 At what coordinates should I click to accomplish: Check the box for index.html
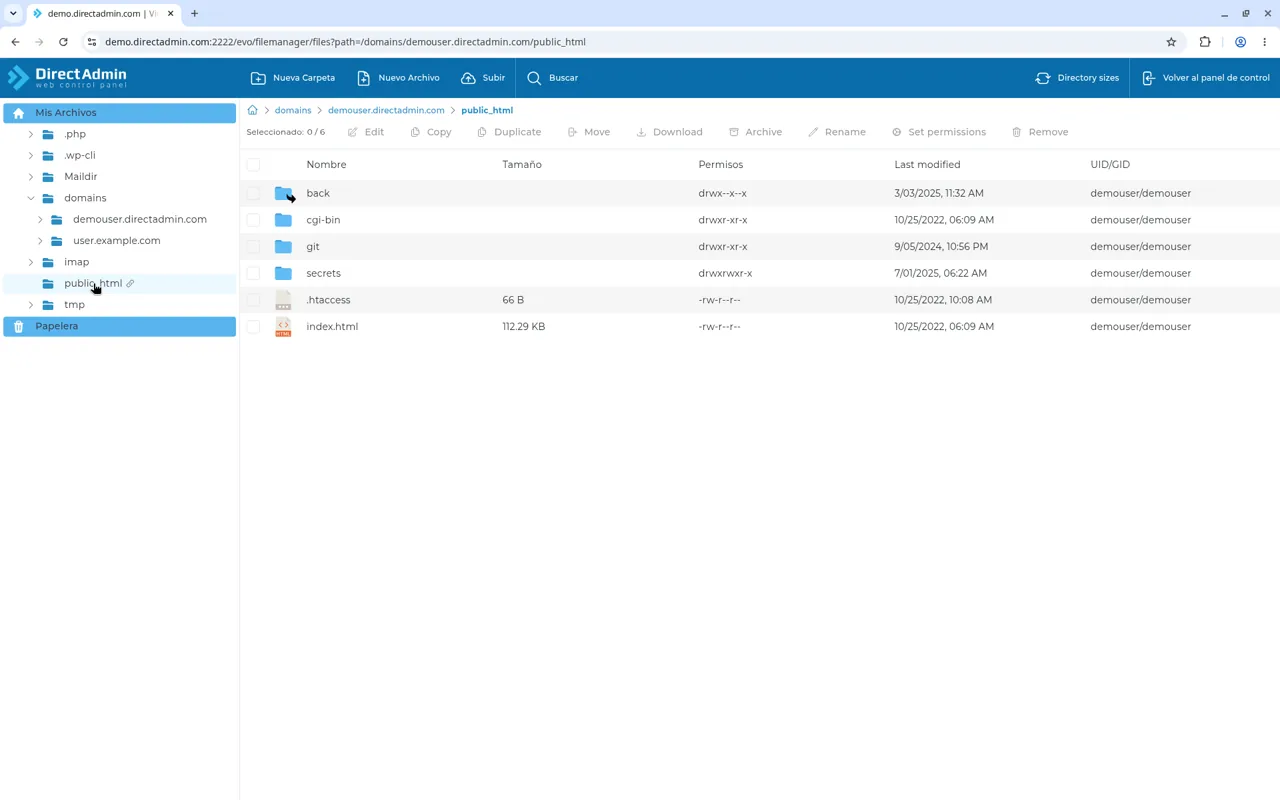coord(253,326)
